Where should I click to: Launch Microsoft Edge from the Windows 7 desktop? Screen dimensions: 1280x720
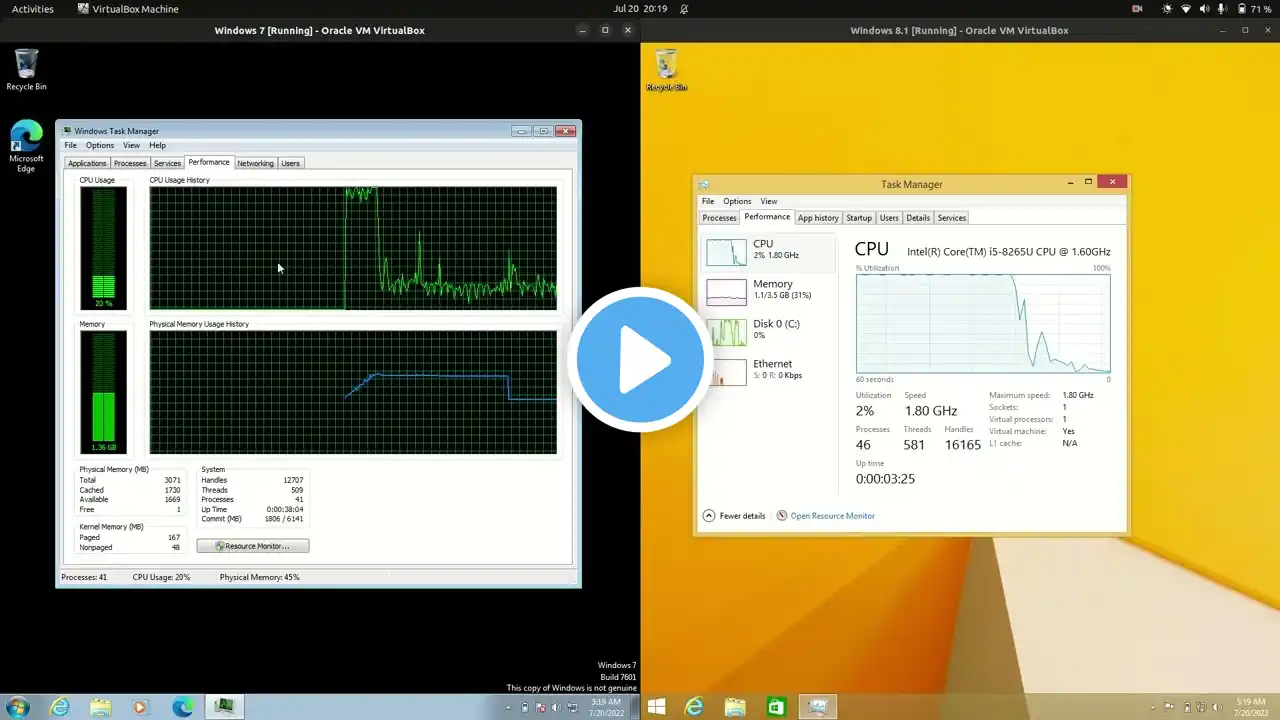26,147
